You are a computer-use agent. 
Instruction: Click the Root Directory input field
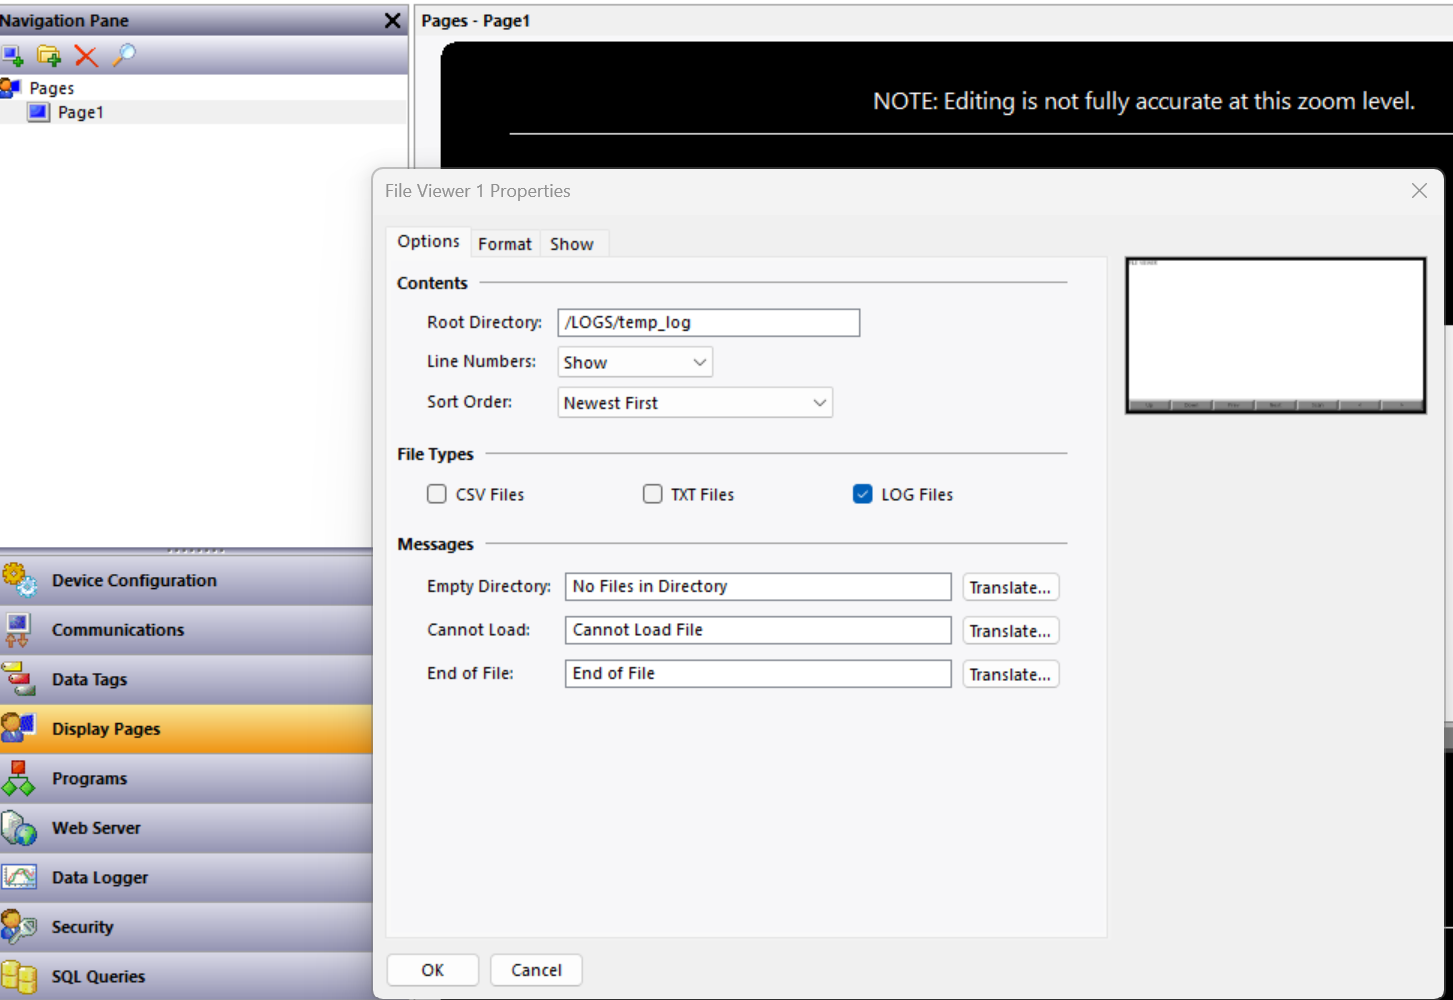[x=708, y=322]
